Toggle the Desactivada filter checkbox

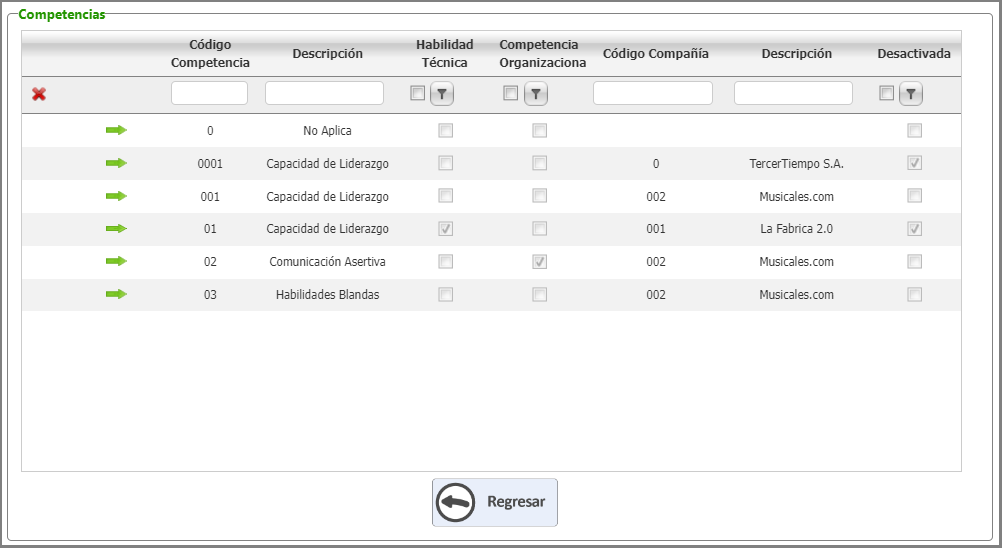[x=886, y=93]
